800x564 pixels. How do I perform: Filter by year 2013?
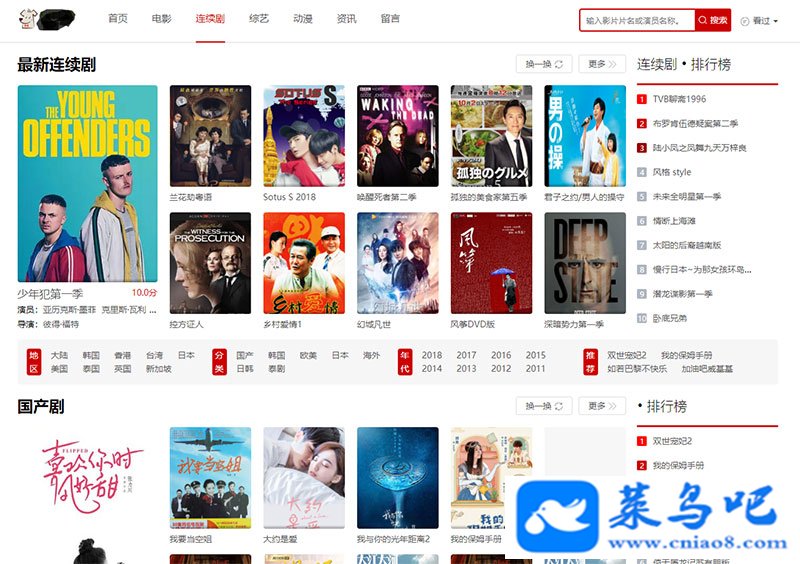click(466, 369)
